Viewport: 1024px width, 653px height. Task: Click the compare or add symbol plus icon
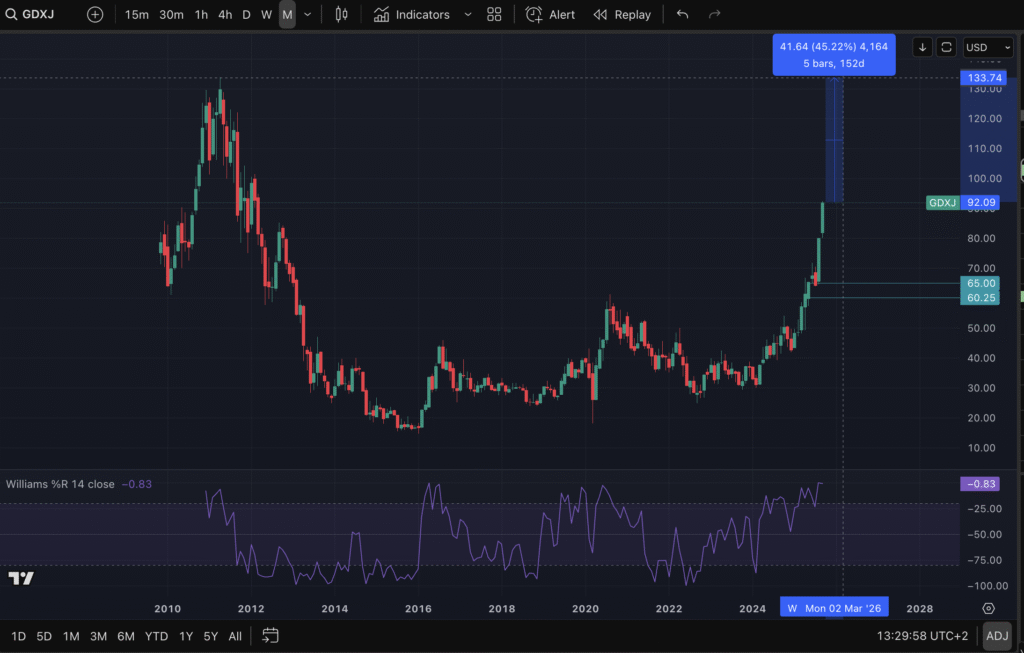click(x=94, y=15)
